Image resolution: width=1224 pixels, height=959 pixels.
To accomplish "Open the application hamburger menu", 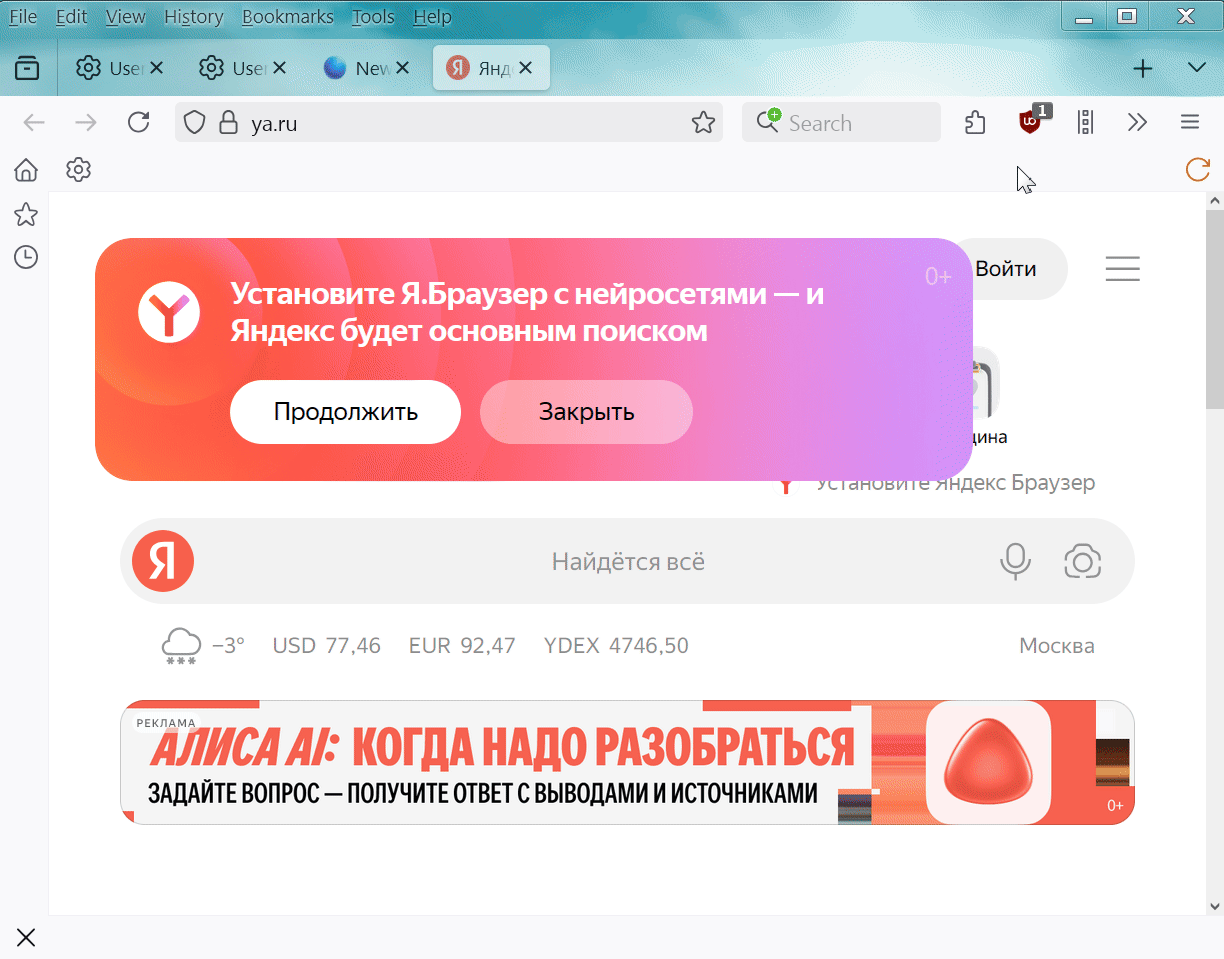I will 1190,123.
